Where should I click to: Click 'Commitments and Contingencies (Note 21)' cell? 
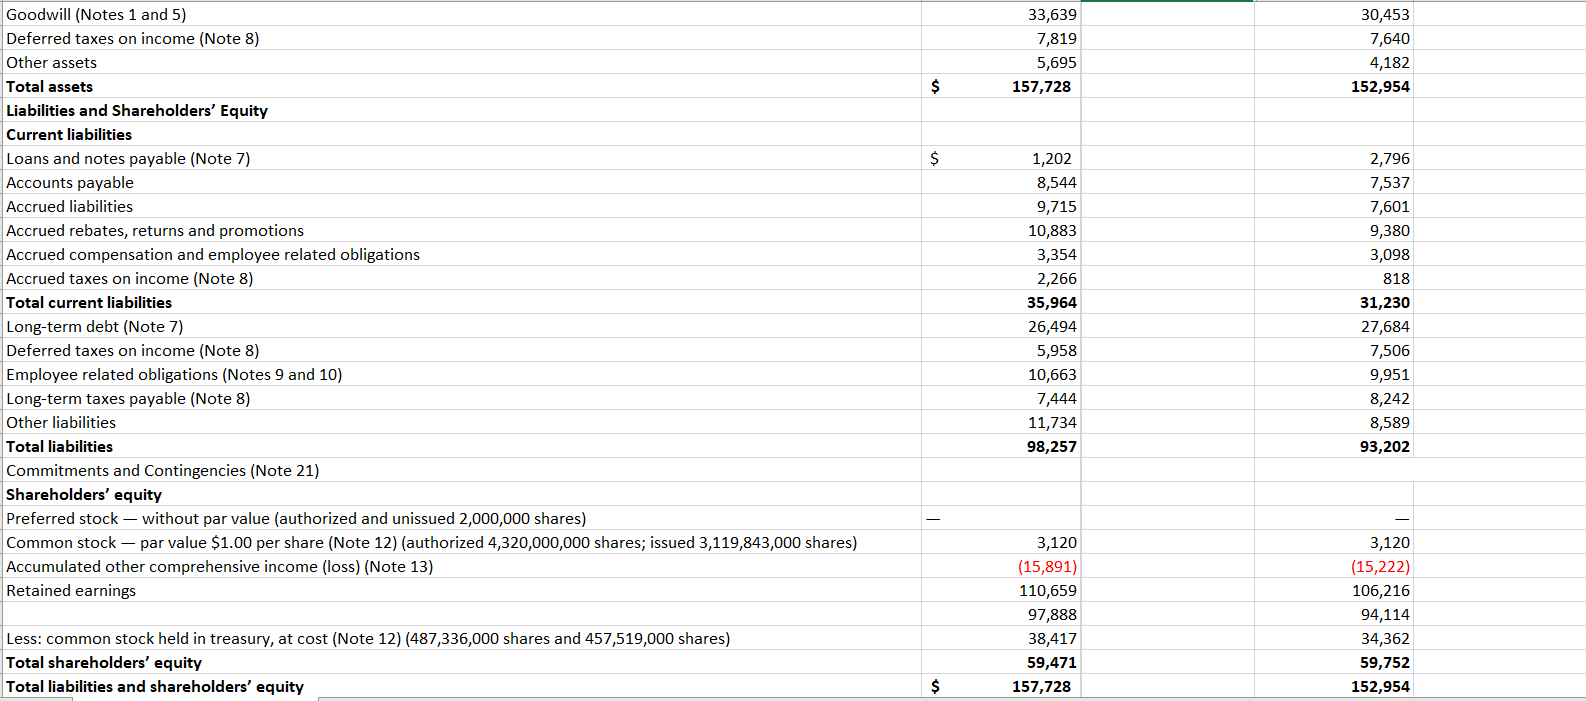point(463,470)
